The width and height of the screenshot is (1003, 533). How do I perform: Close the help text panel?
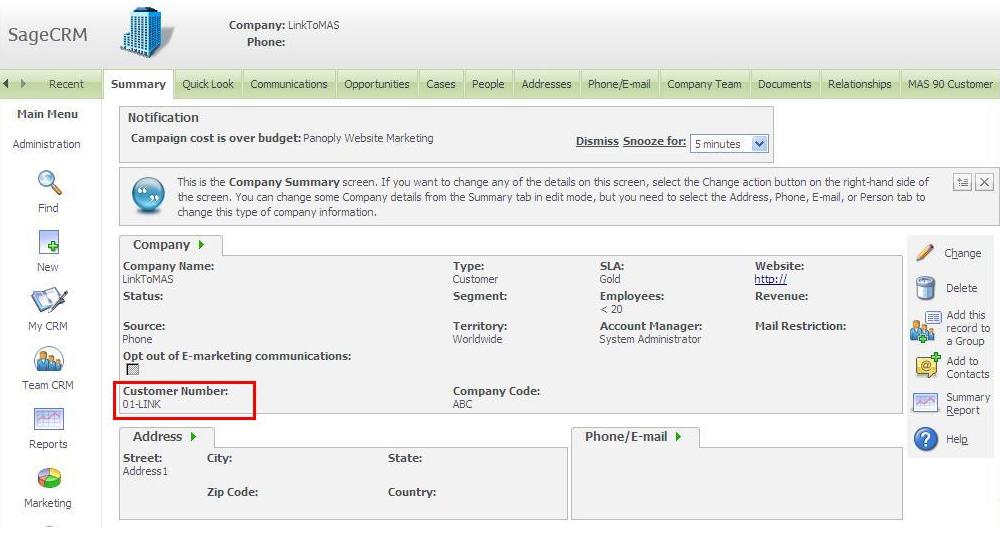pyautogui.click(x=984, y=182)
